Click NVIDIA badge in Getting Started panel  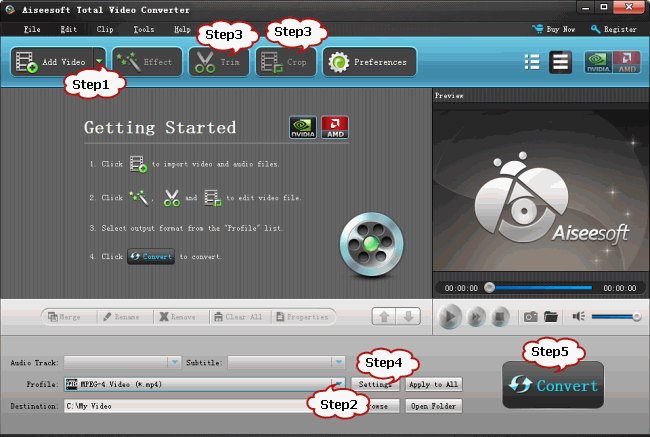tap(303, 127)
